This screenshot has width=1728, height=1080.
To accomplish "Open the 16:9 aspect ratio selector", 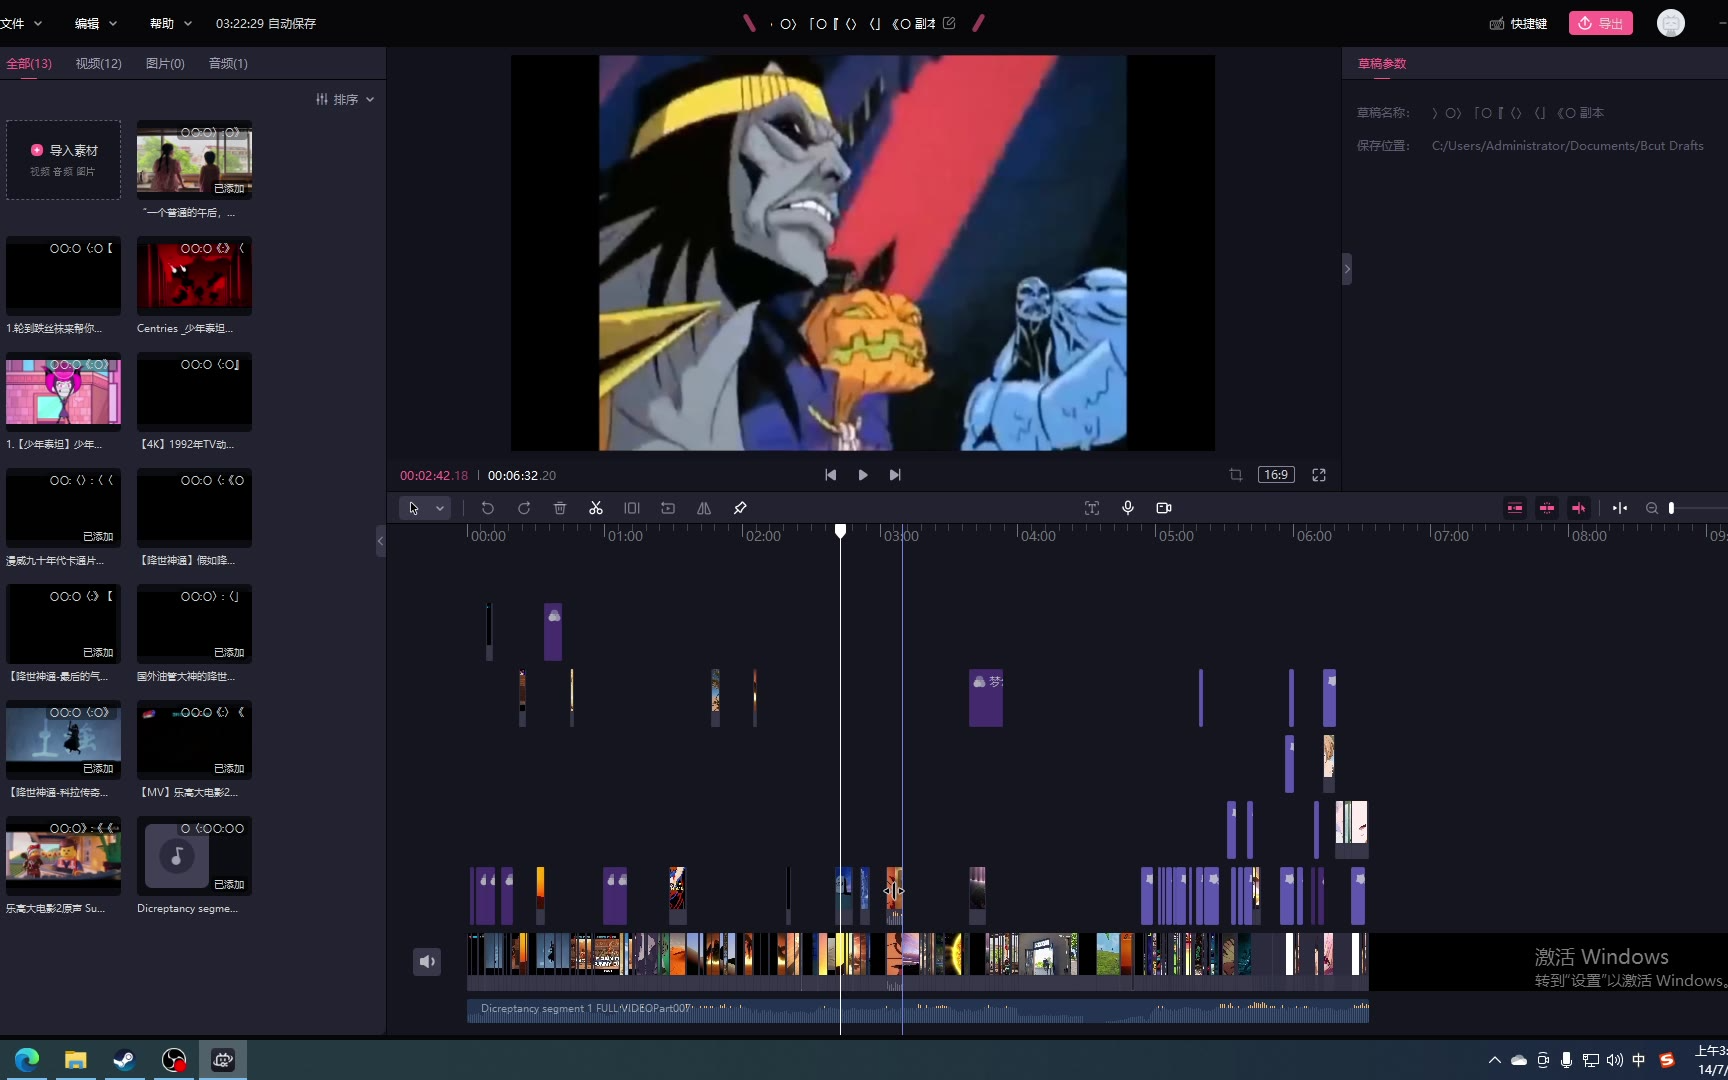I will 1276,475.
